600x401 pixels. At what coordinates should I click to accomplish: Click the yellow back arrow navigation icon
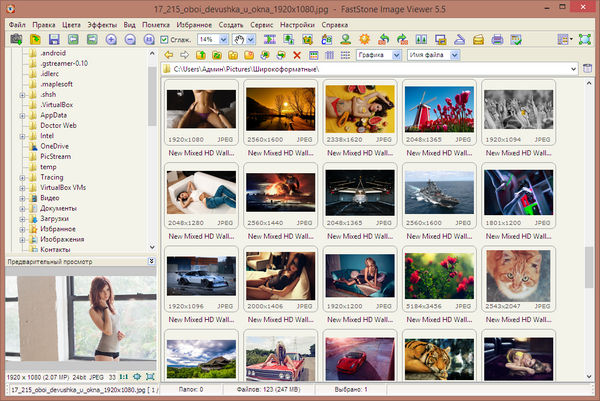tap(168, 54)
